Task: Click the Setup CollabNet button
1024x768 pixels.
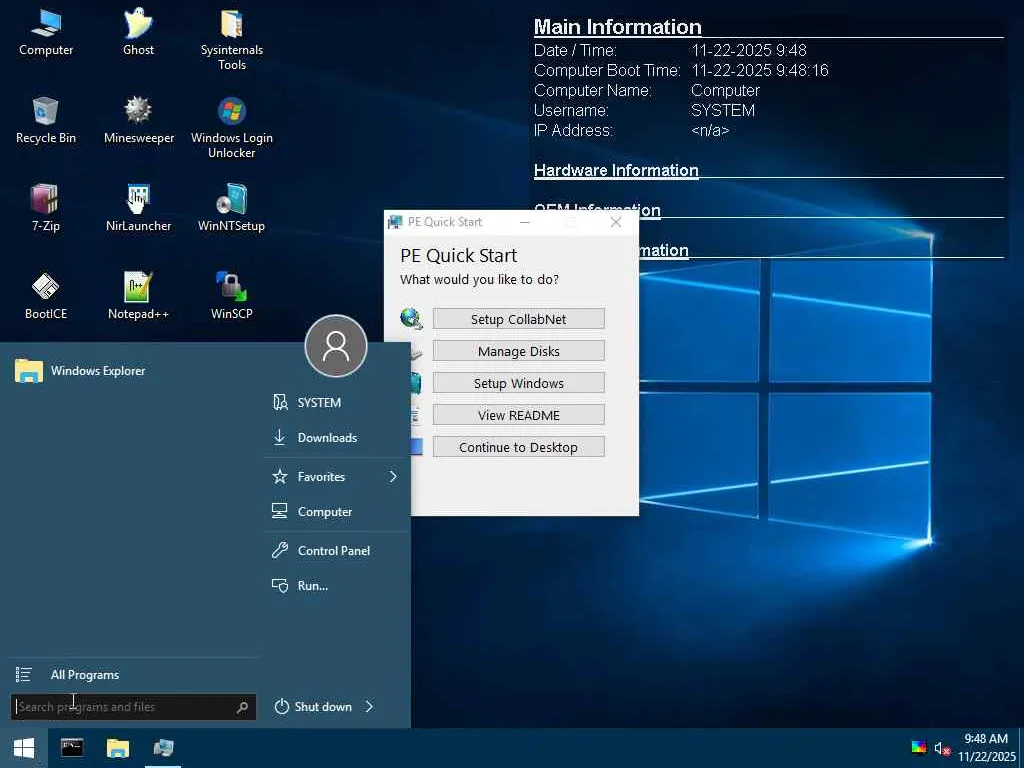Action: click(x=519, y=319)
